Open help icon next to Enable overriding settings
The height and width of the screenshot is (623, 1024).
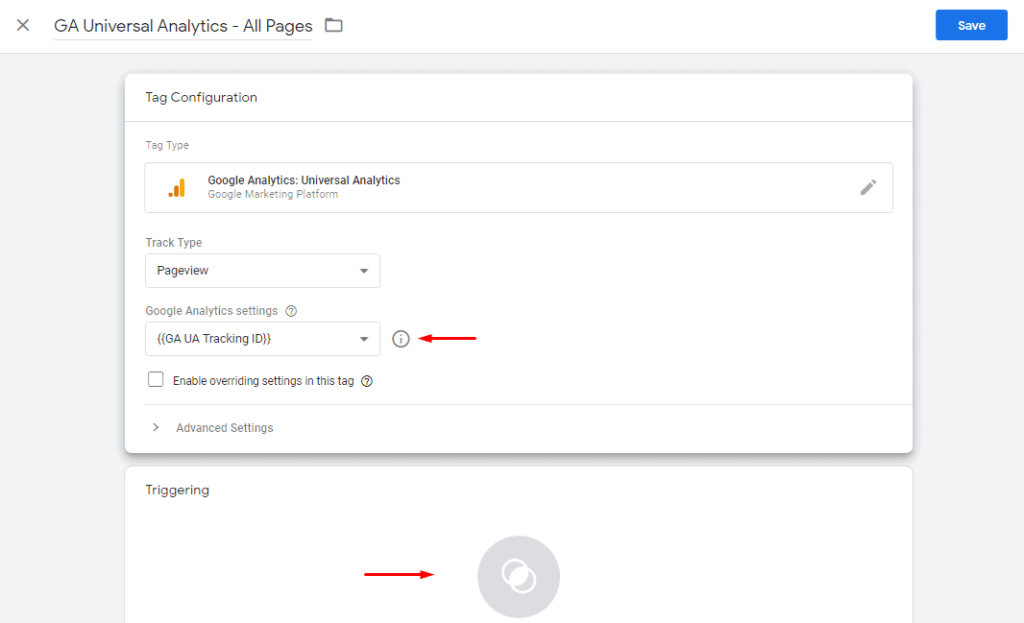[x=367, y=381]
